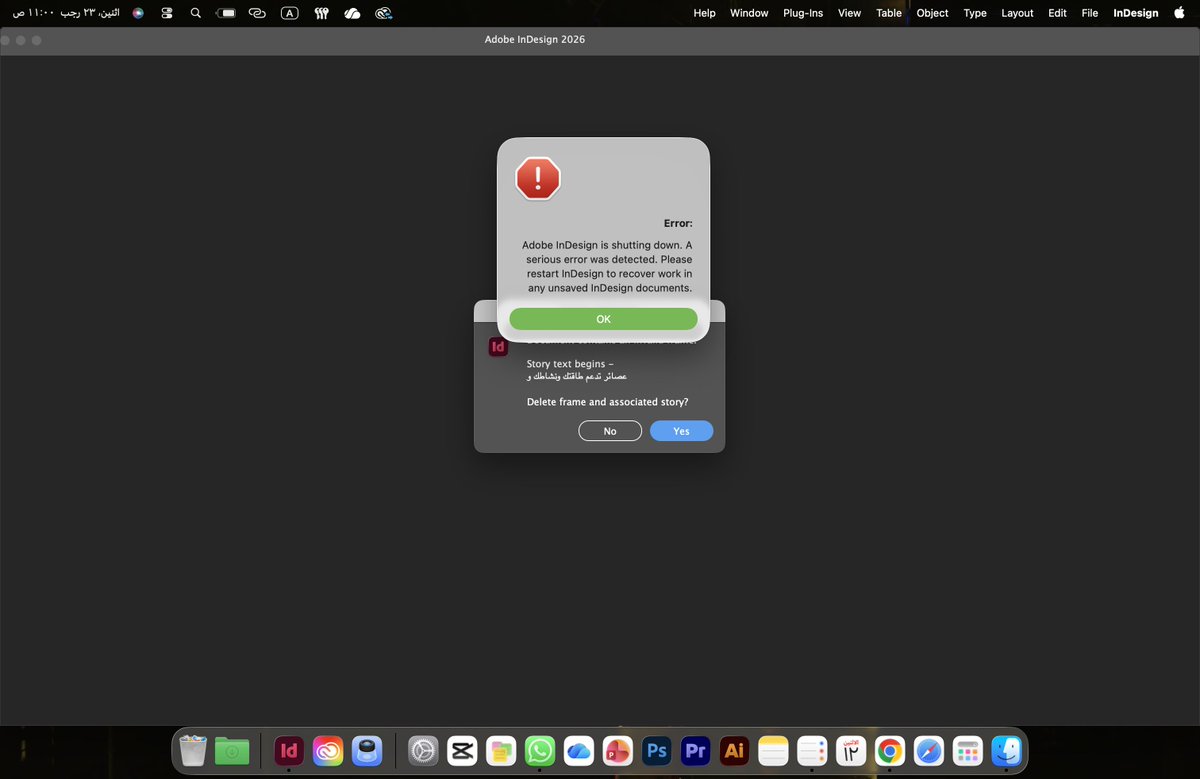Click the red error warning icon
This screenshot has height=779, width=1200.
tap(538, 179)
